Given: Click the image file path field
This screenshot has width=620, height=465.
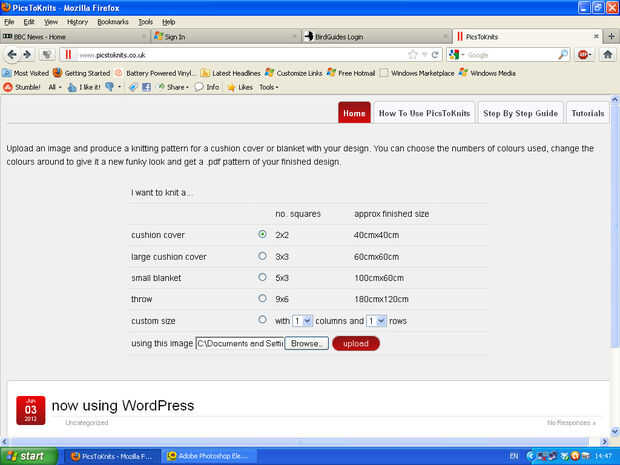Looking at the screenshot, I should pos(240,343).
